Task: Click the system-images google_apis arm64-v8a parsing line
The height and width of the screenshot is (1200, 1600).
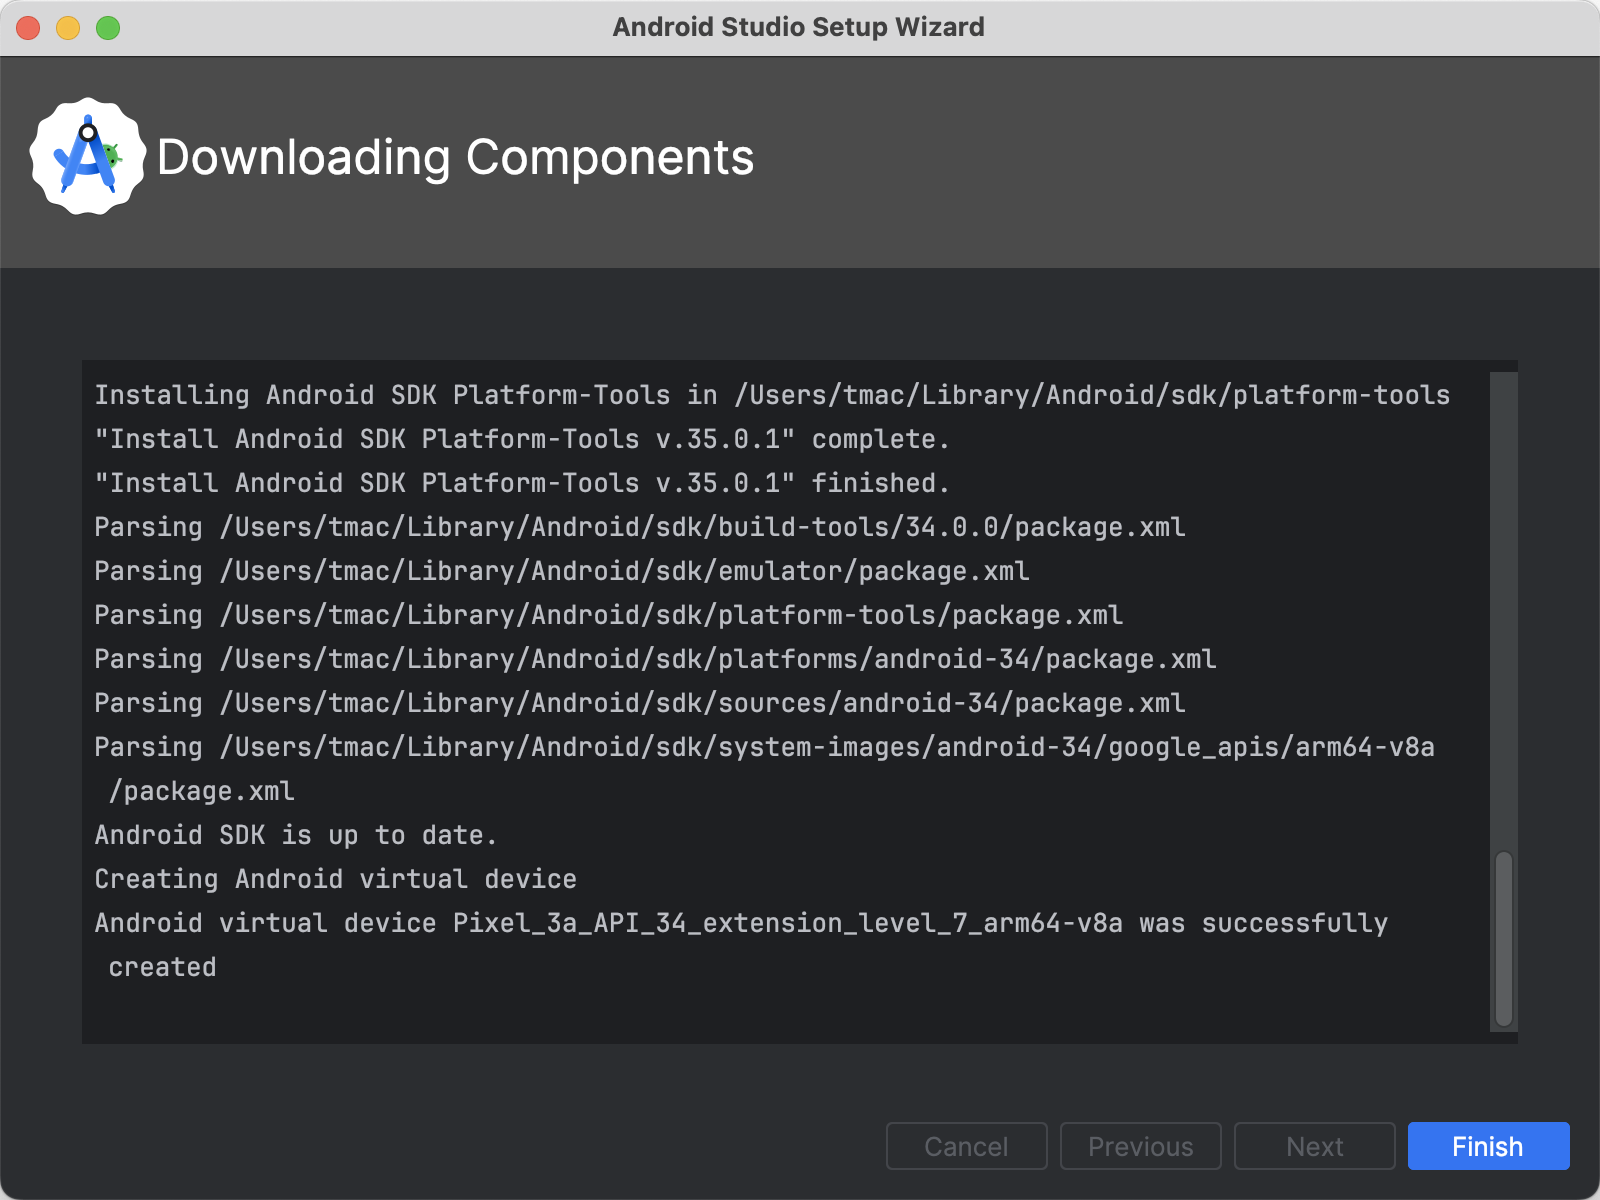Action: click(765, 769)
